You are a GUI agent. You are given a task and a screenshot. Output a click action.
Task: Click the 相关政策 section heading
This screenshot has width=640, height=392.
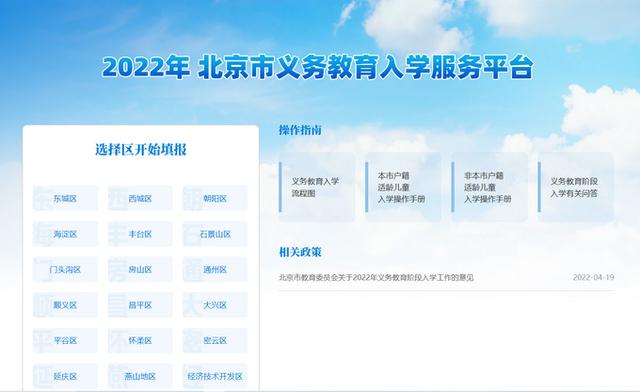pyautogui.click(x=300, y=252)
